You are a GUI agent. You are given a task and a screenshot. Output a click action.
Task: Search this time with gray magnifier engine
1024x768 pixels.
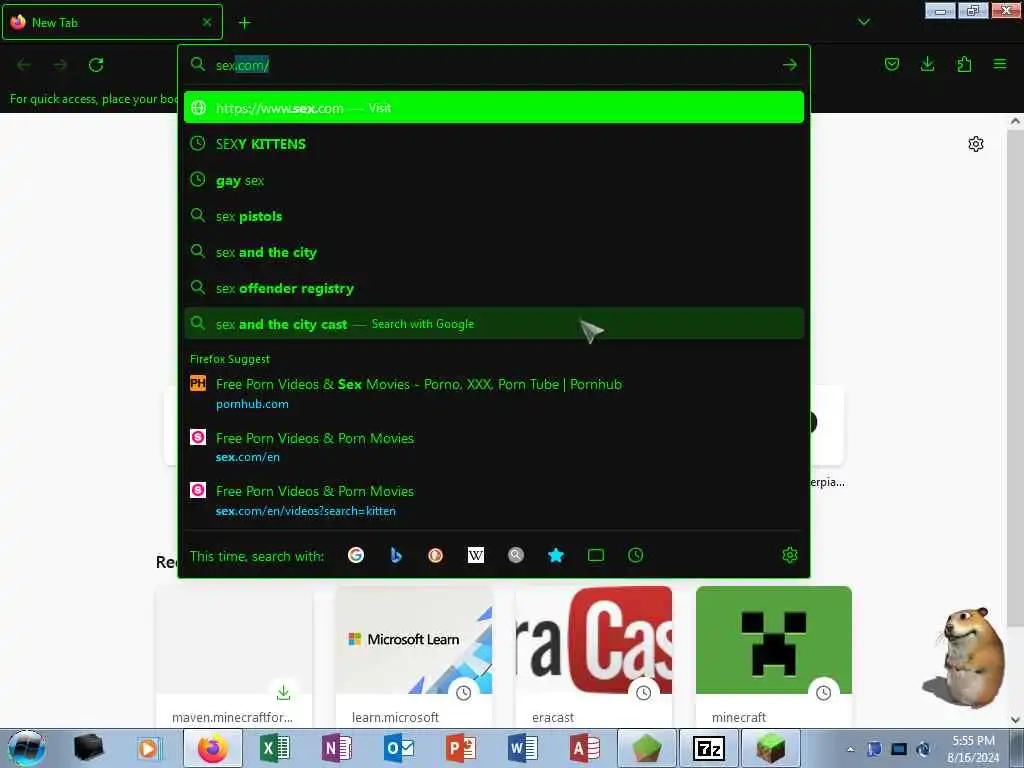516,555
